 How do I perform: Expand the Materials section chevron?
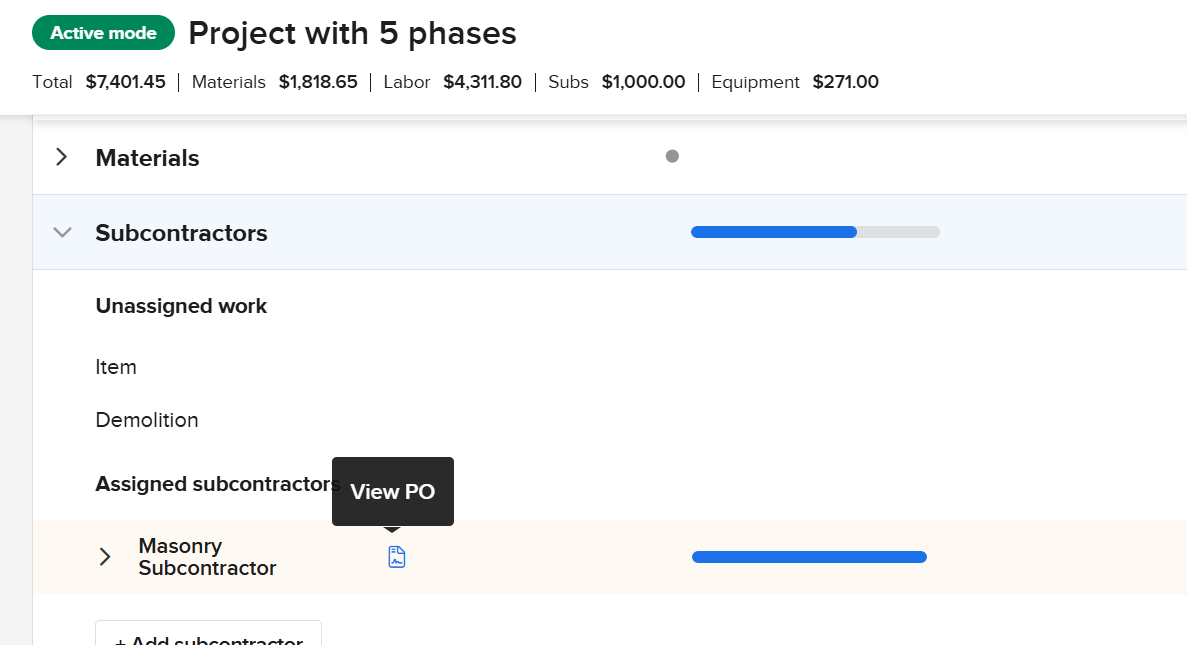(62, 157)
